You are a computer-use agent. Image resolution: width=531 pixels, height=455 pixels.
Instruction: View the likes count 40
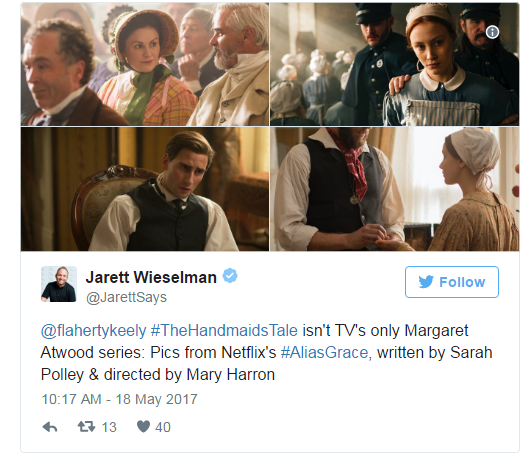pyautogui.click(x=163, y=427)
